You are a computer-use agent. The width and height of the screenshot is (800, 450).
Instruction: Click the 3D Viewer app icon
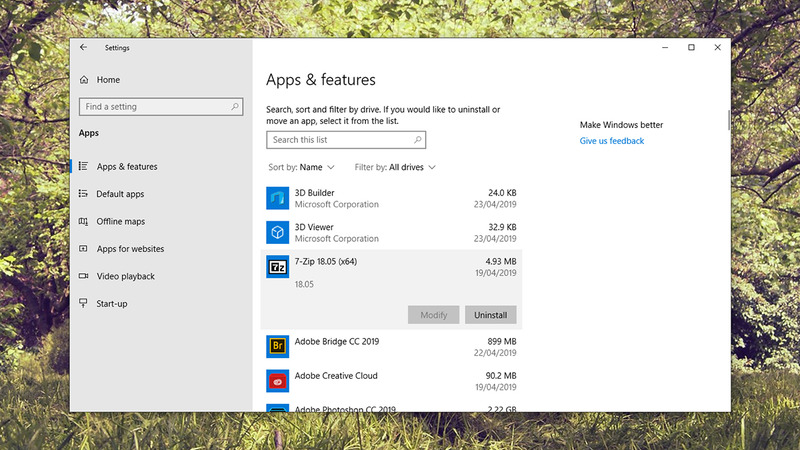click(x=278, y=233)
